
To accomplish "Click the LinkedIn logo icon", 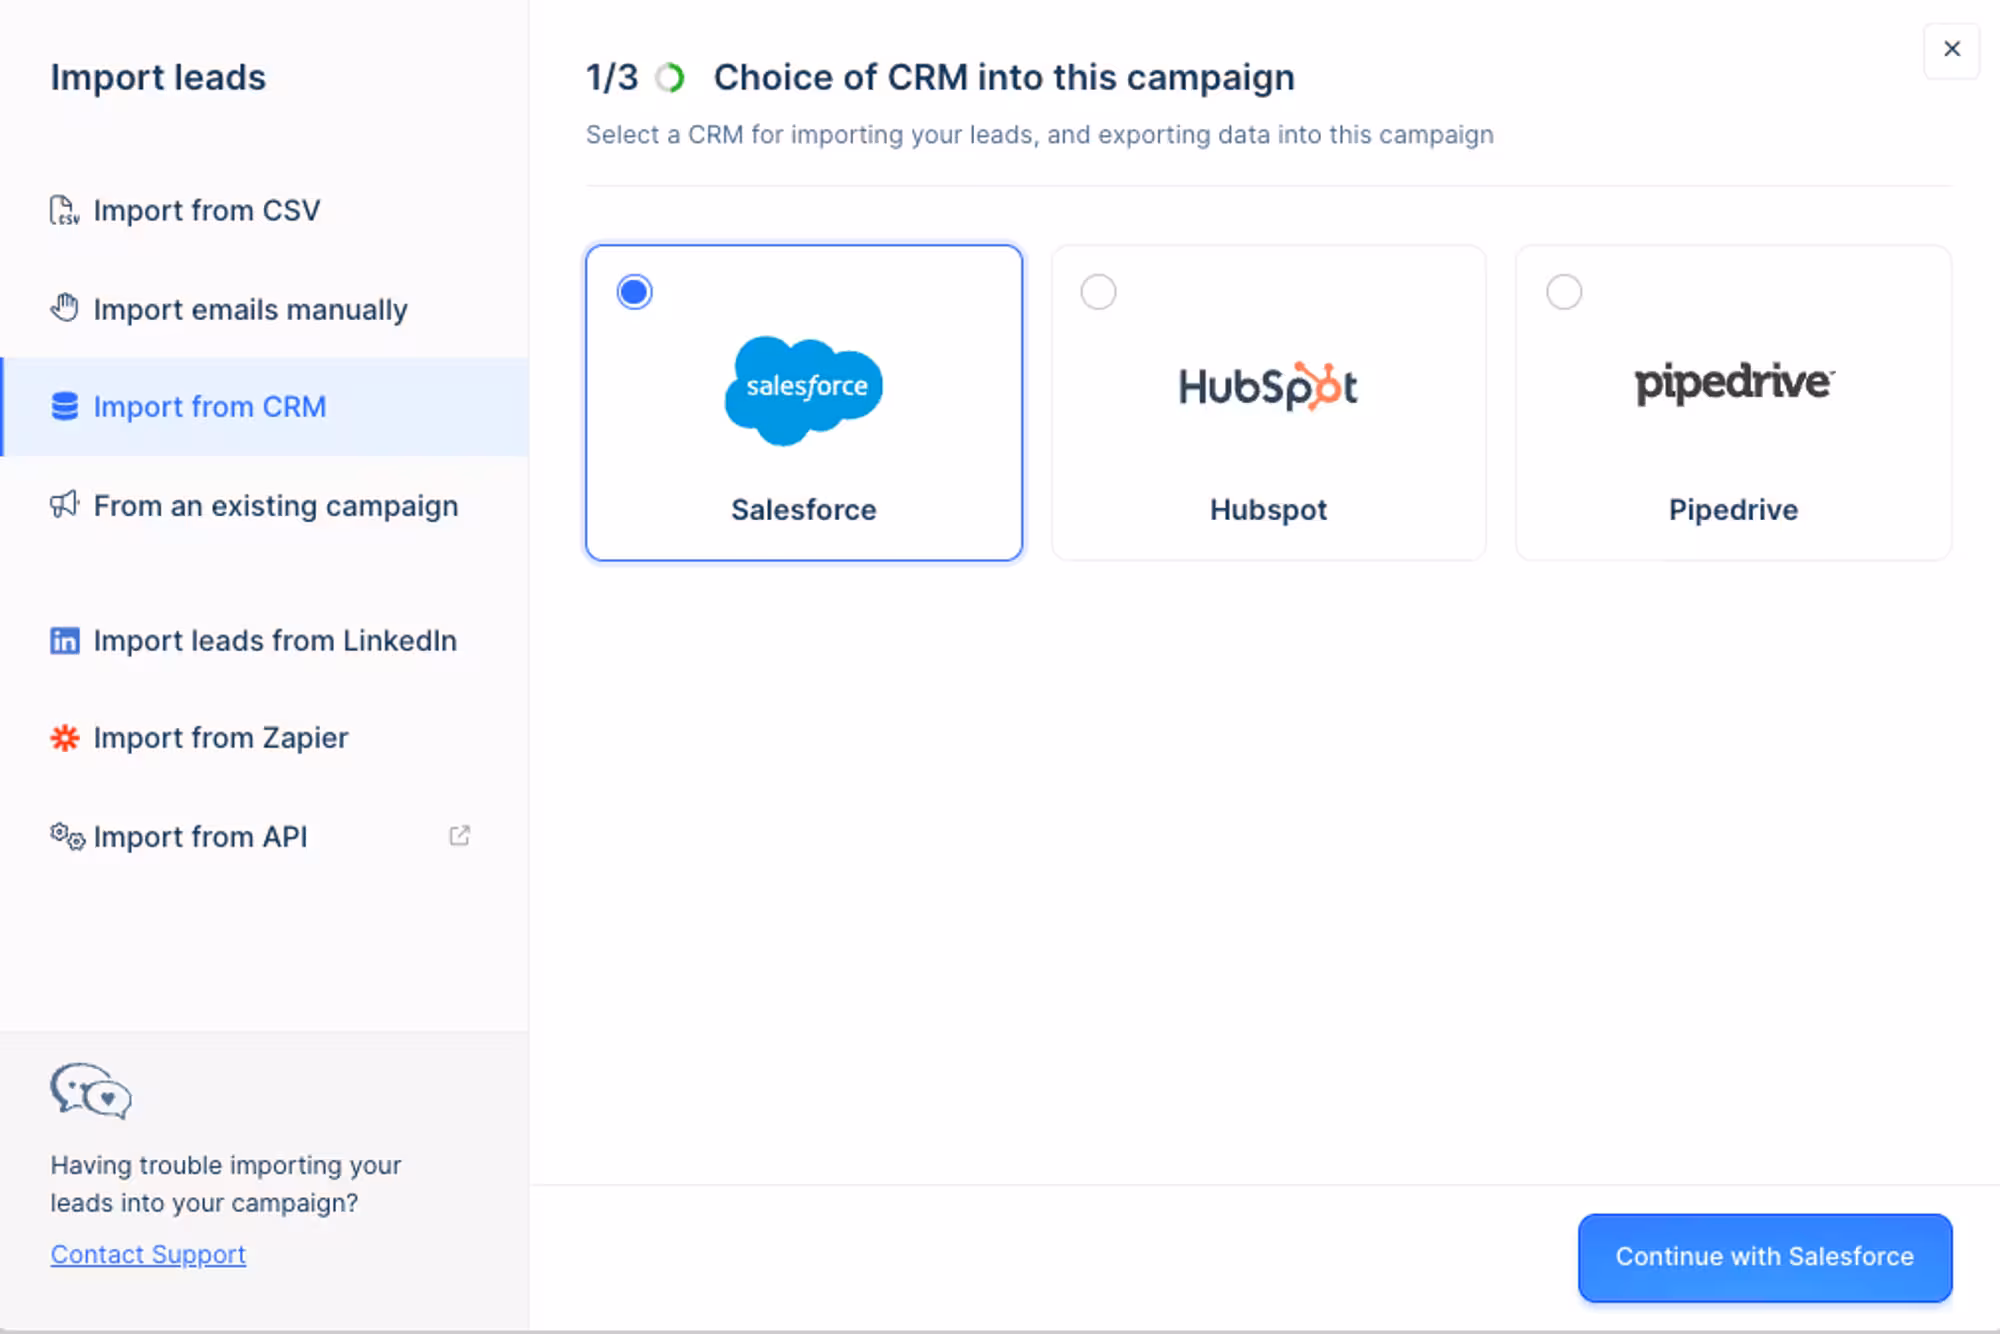I will (64, 640).
